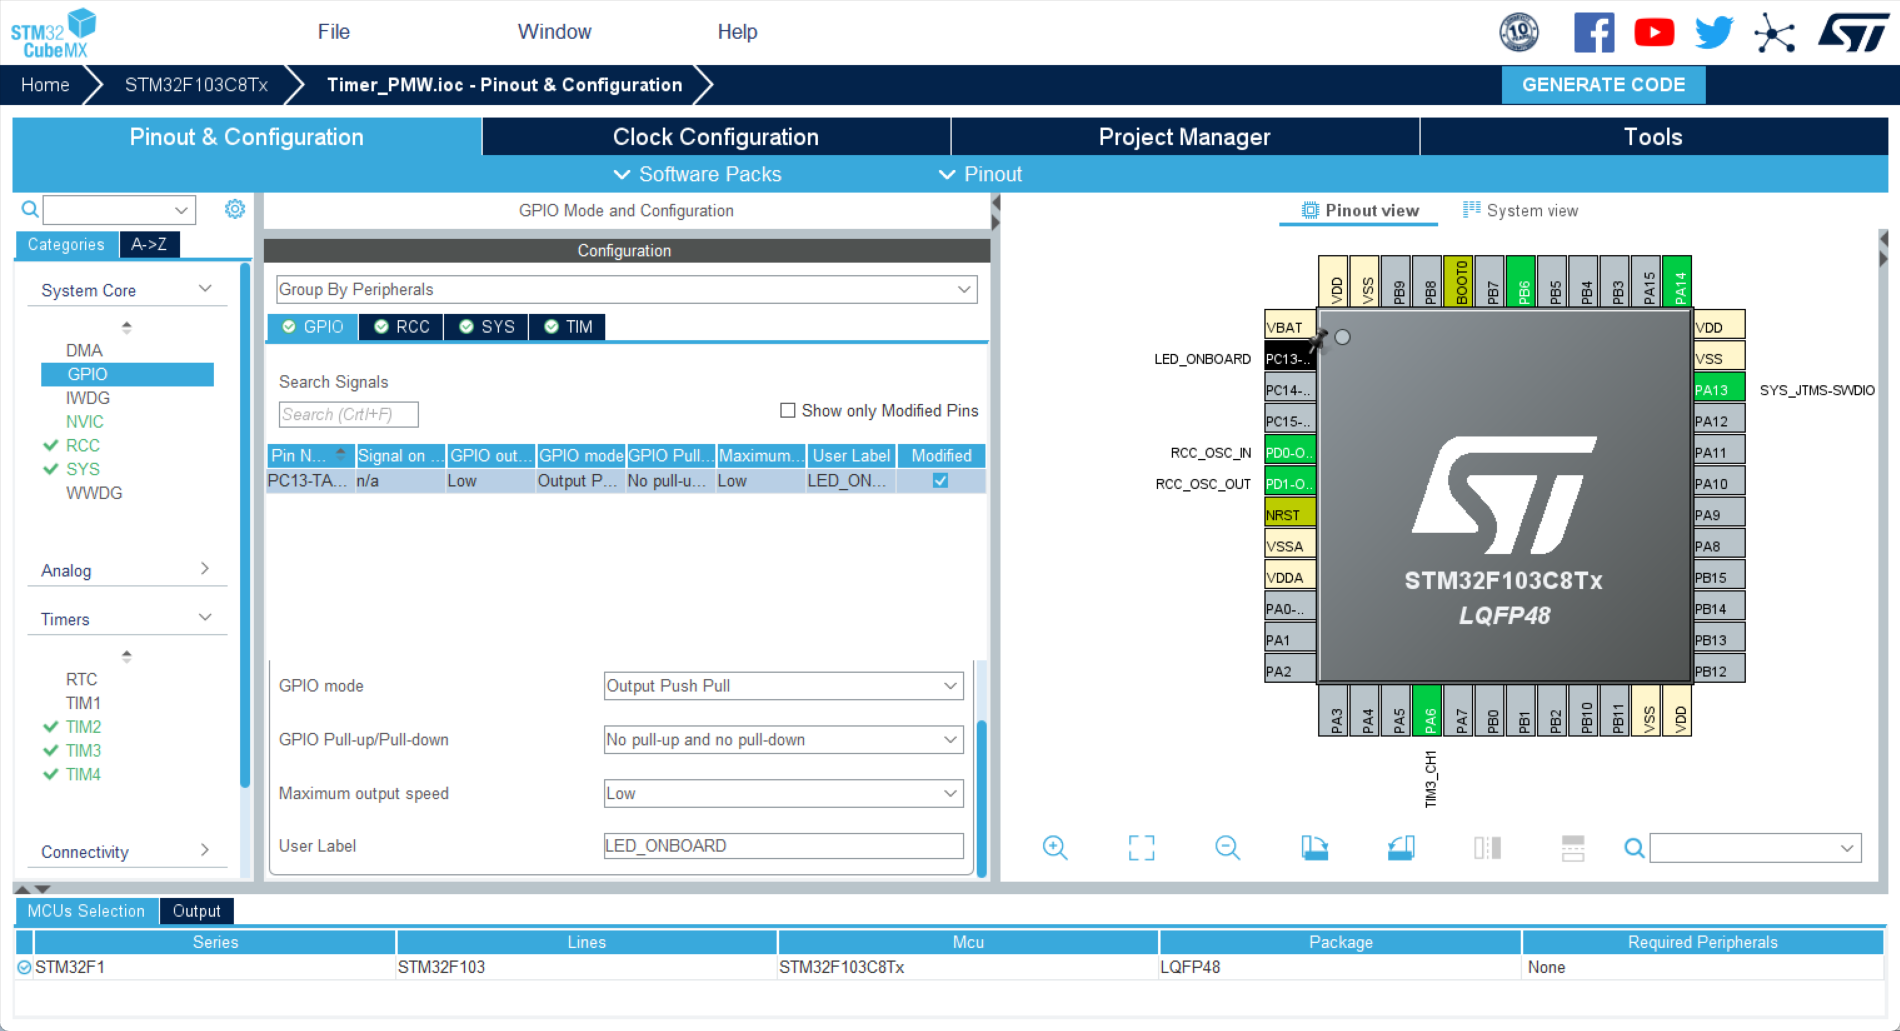Open the GPIO mode dropdown

[783, 685]
